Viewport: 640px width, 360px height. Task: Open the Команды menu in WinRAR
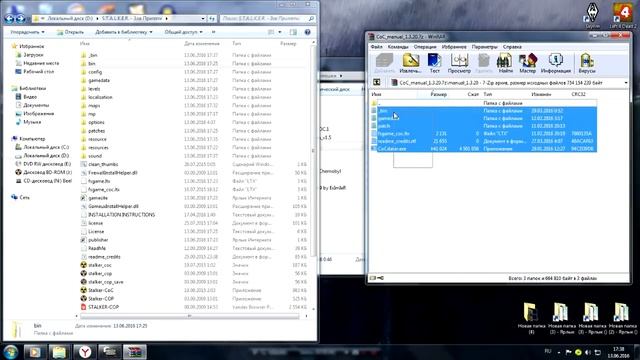(x=398, y=47)
